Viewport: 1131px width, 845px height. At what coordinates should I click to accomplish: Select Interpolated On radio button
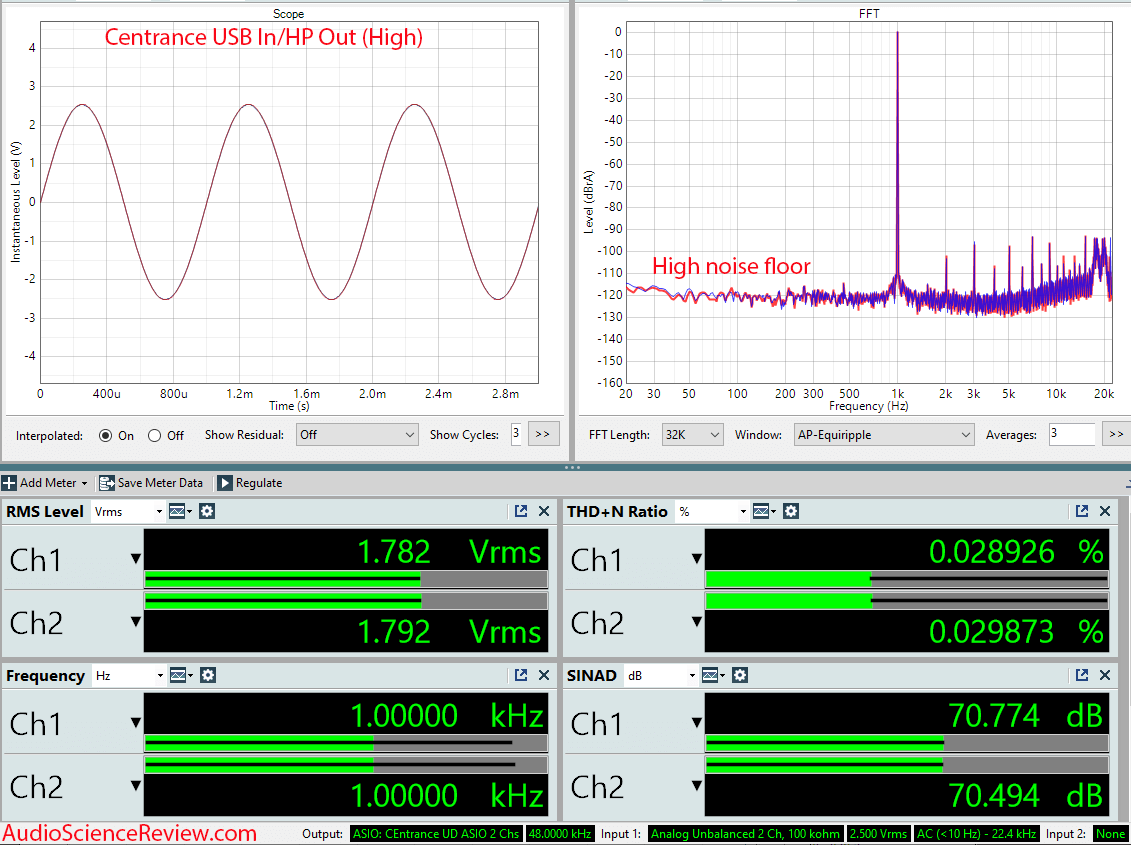tap(106, 436)
